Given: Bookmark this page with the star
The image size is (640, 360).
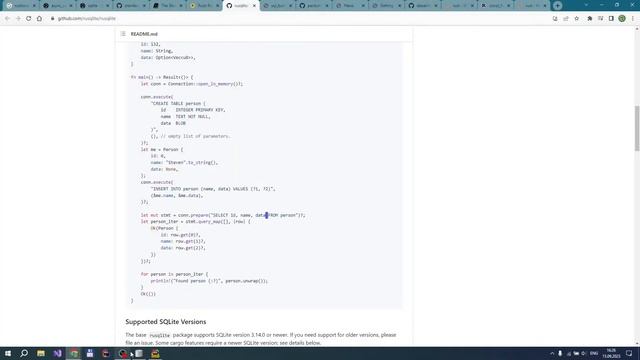Looking at the screenshot, I should pos(576,18).
